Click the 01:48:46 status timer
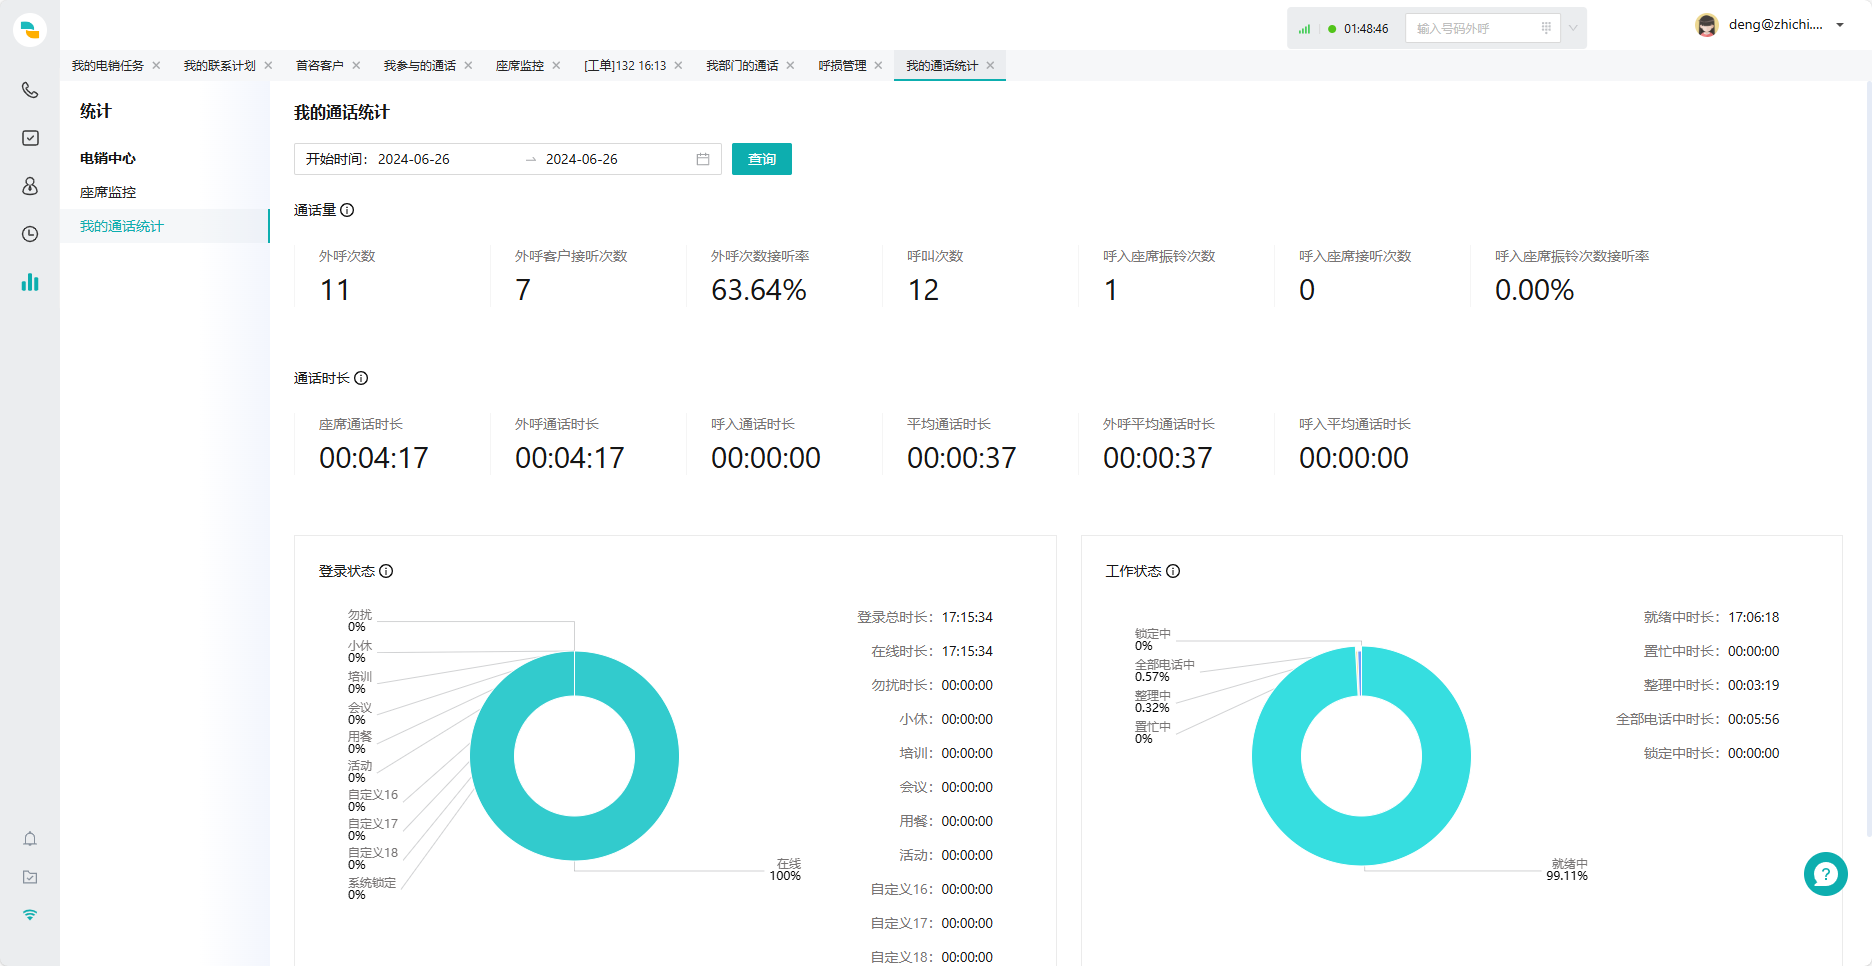The height and width of the screenshot is (966, 1872). tap(1366, 29)
